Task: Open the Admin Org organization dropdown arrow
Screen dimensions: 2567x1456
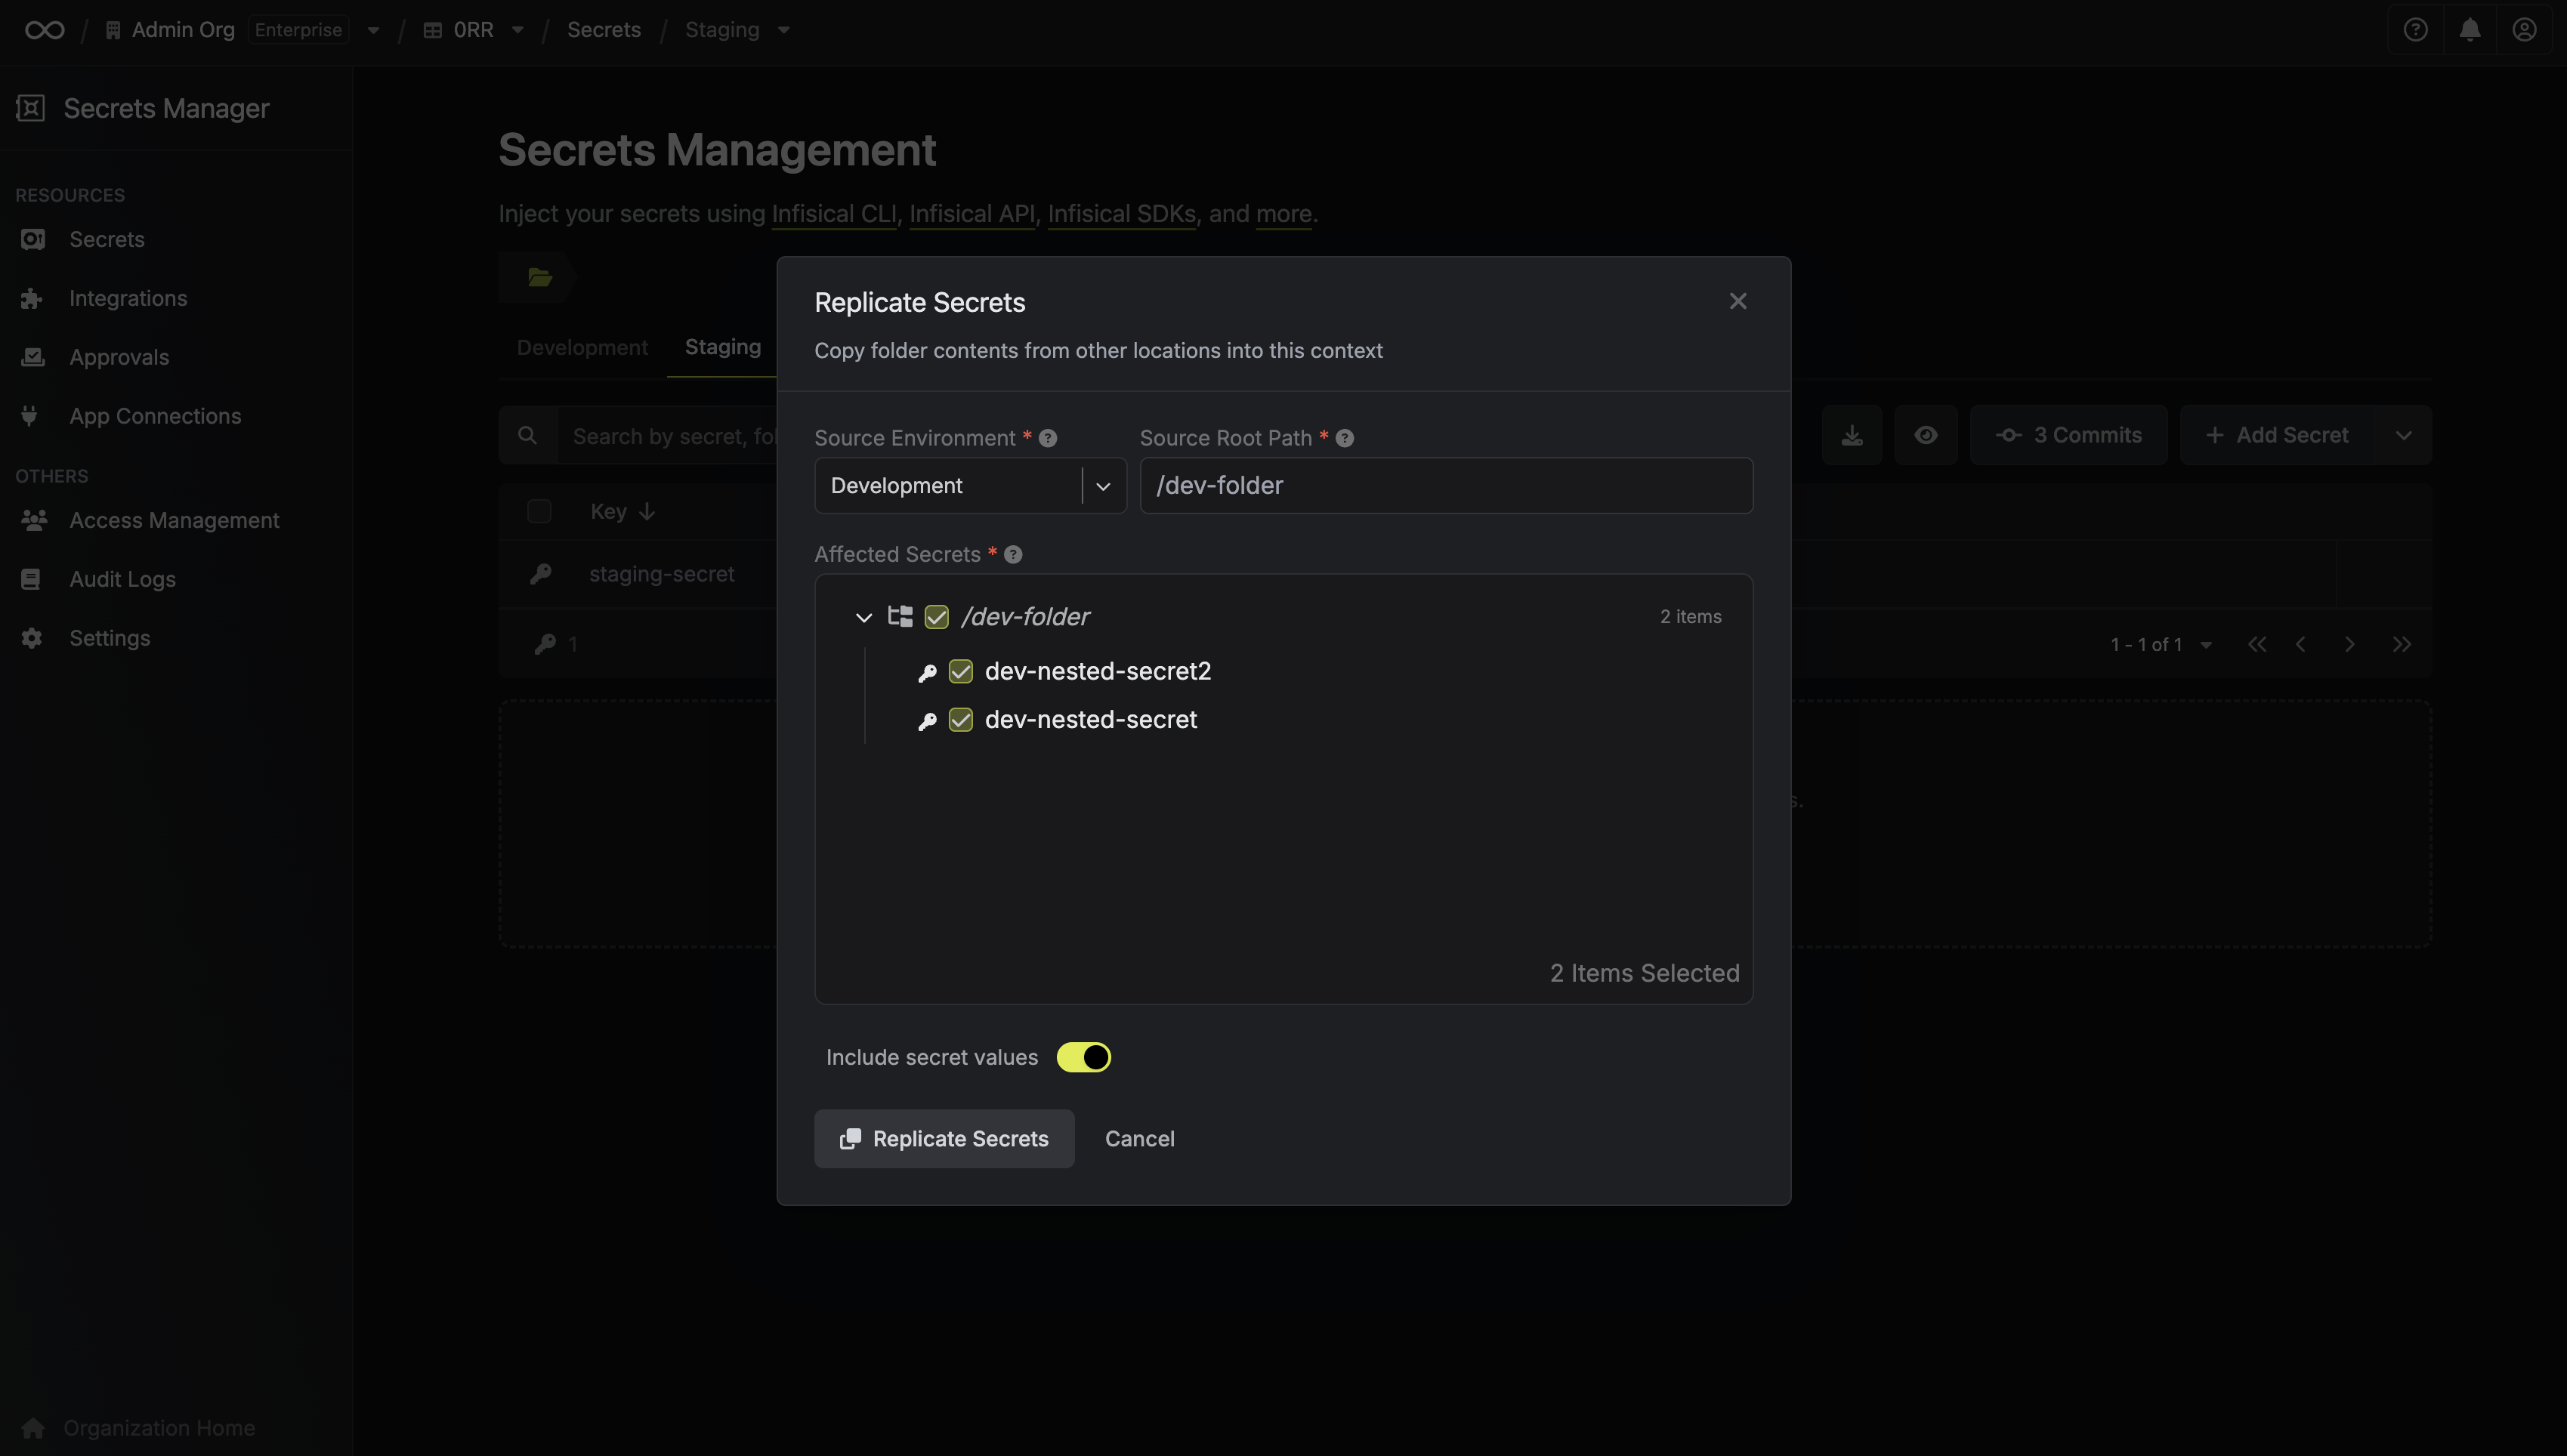Action: [x=373, y=30]
